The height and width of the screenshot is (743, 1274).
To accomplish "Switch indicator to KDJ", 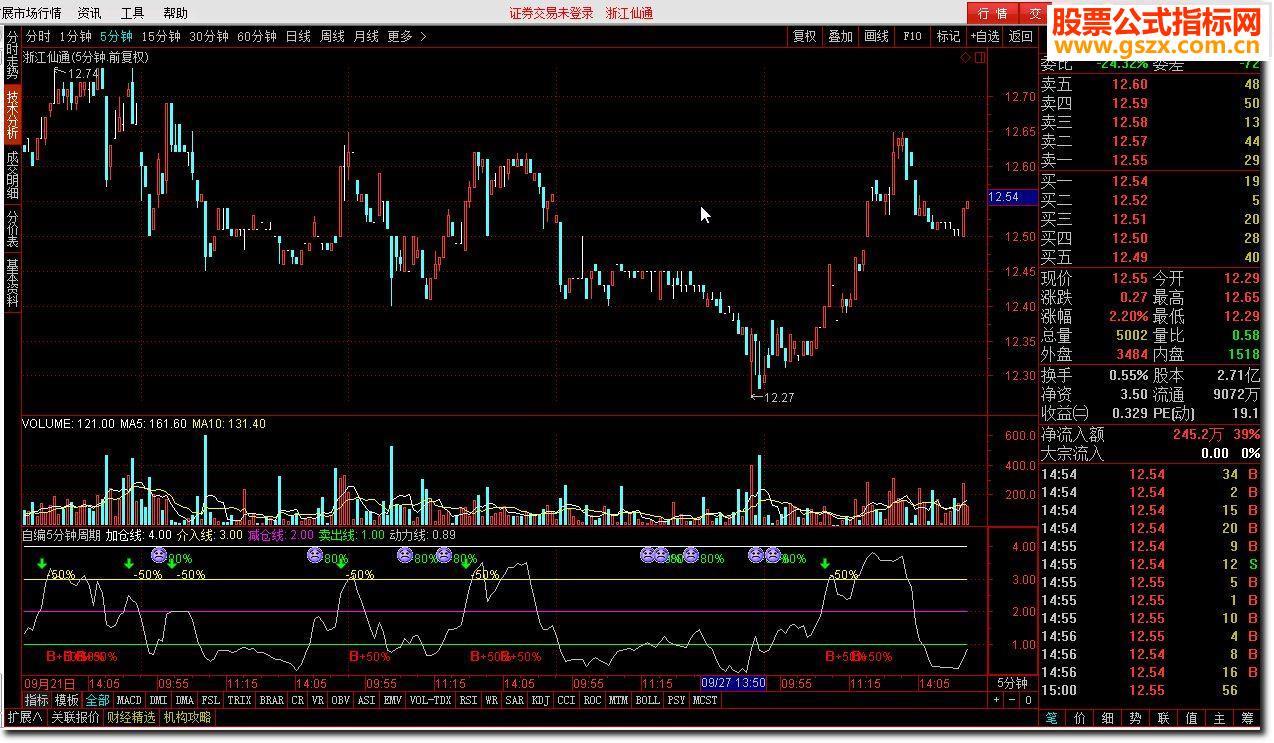I will click(x=540, y=700).
